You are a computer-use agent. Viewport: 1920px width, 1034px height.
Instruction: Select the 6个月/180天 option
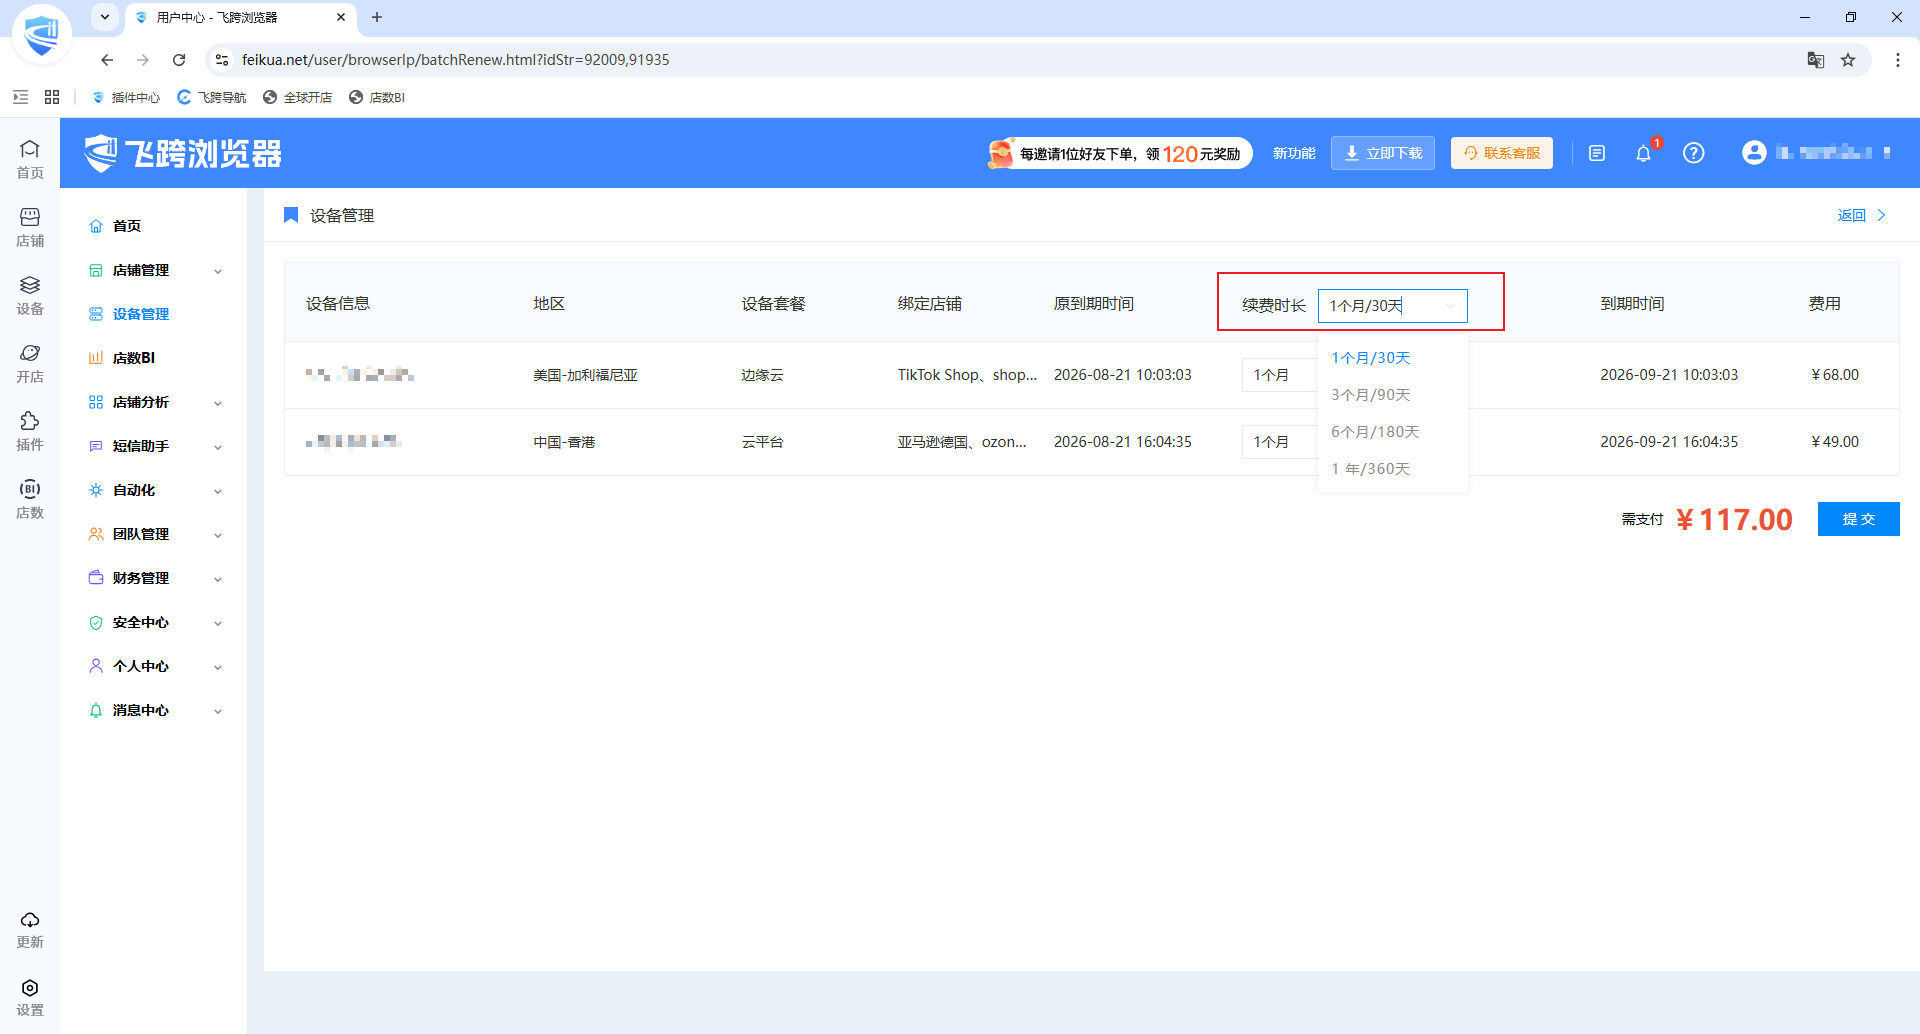point(1392,432)
